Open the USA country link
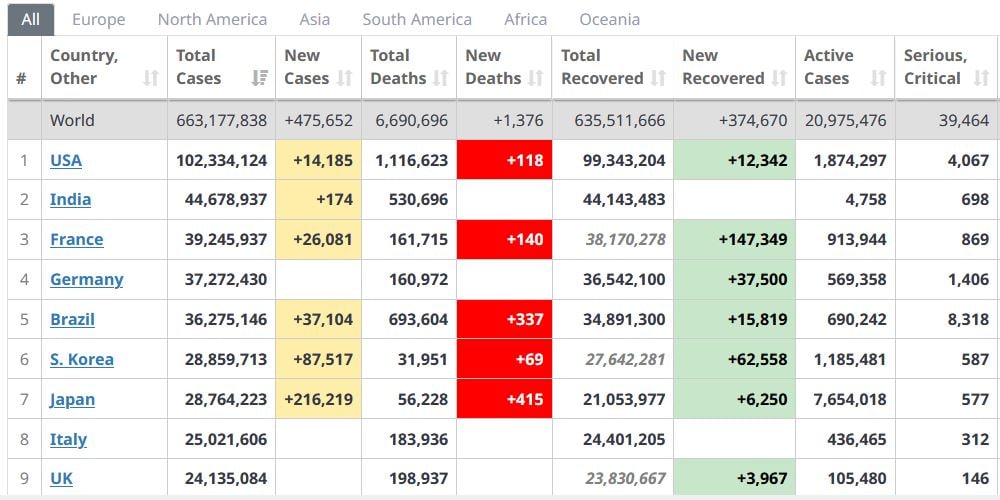The height and width of the screenshot is (500, 1000). 66,160
